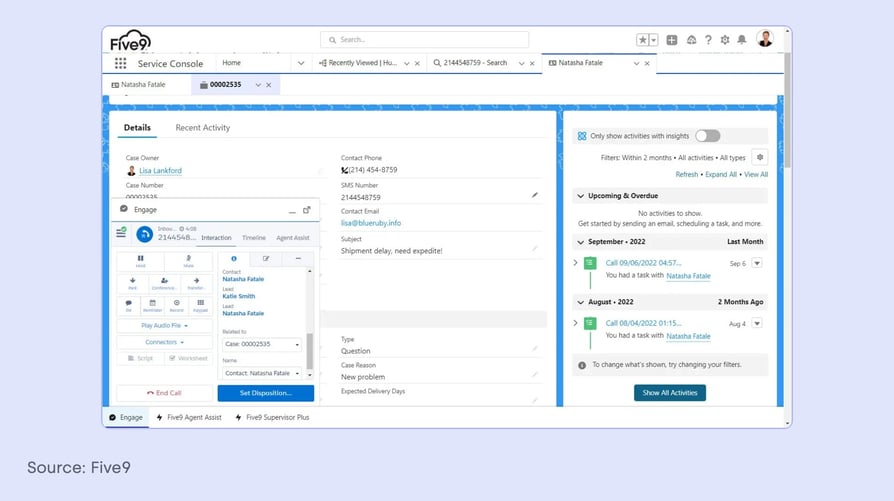Image resolution: width=894 pixels, height=501 pixels.
Task: Open the Notifications bell icon
Action: [x=742, y=40]
